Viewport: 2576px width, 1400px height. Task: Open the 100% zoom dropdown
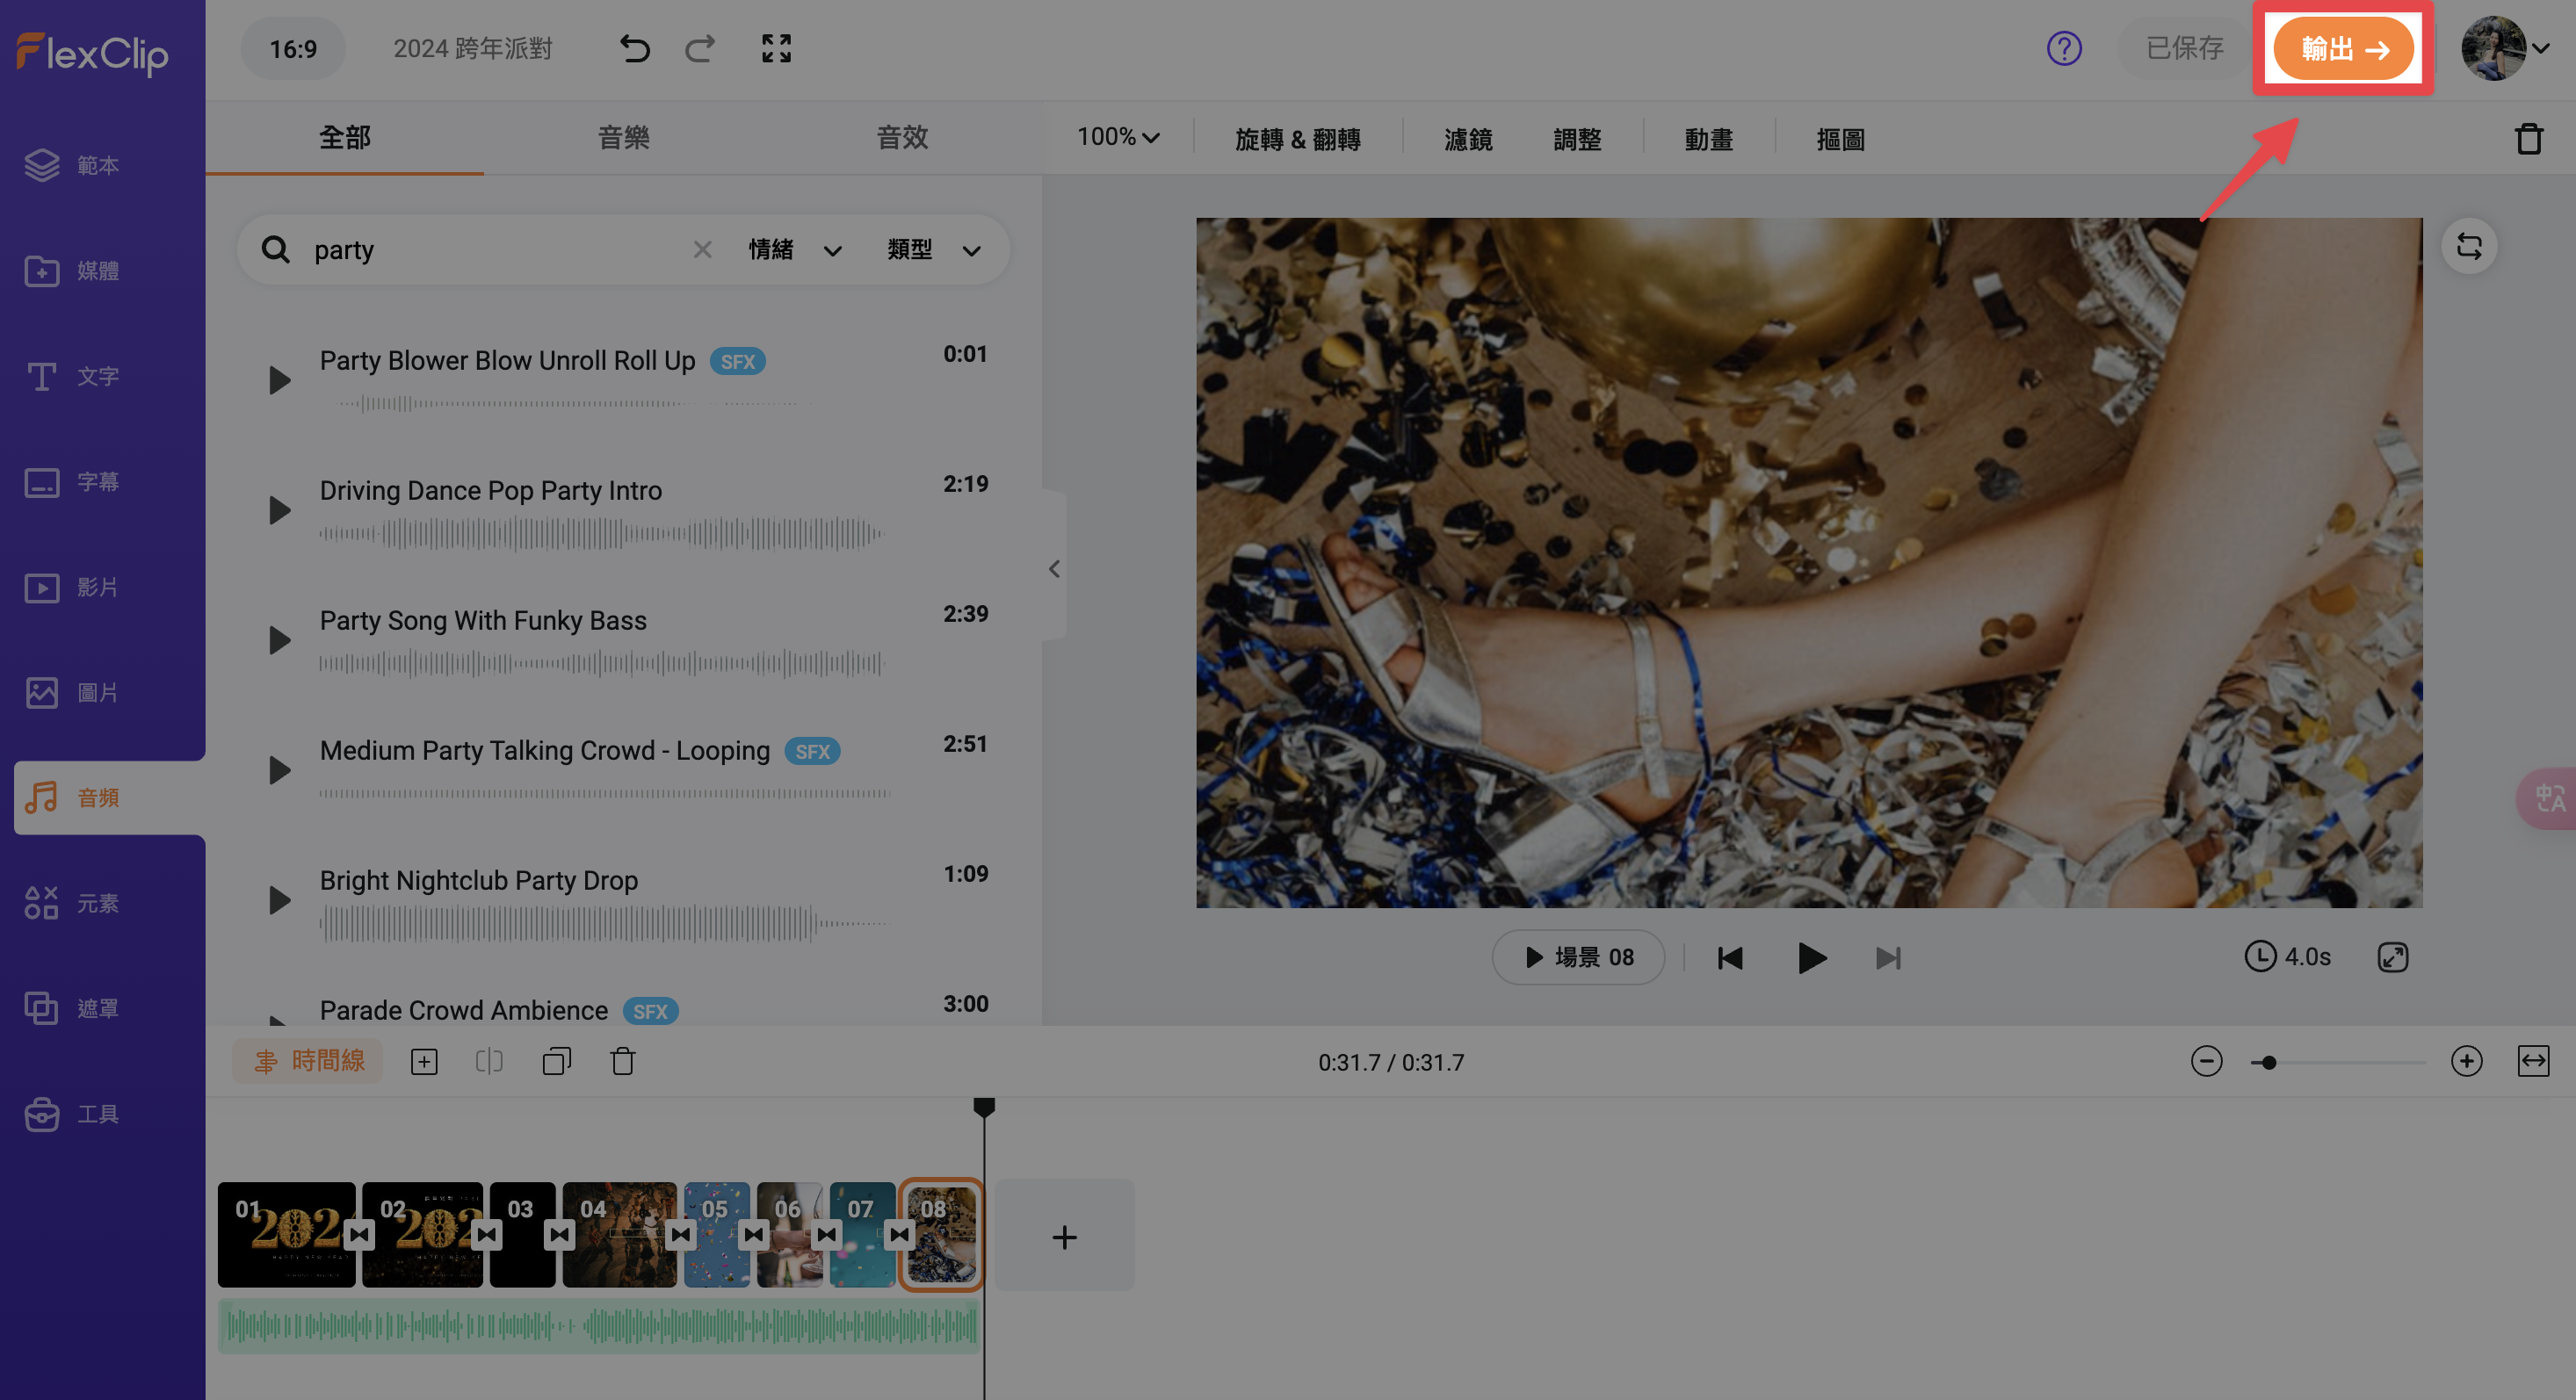point(1118,137)
